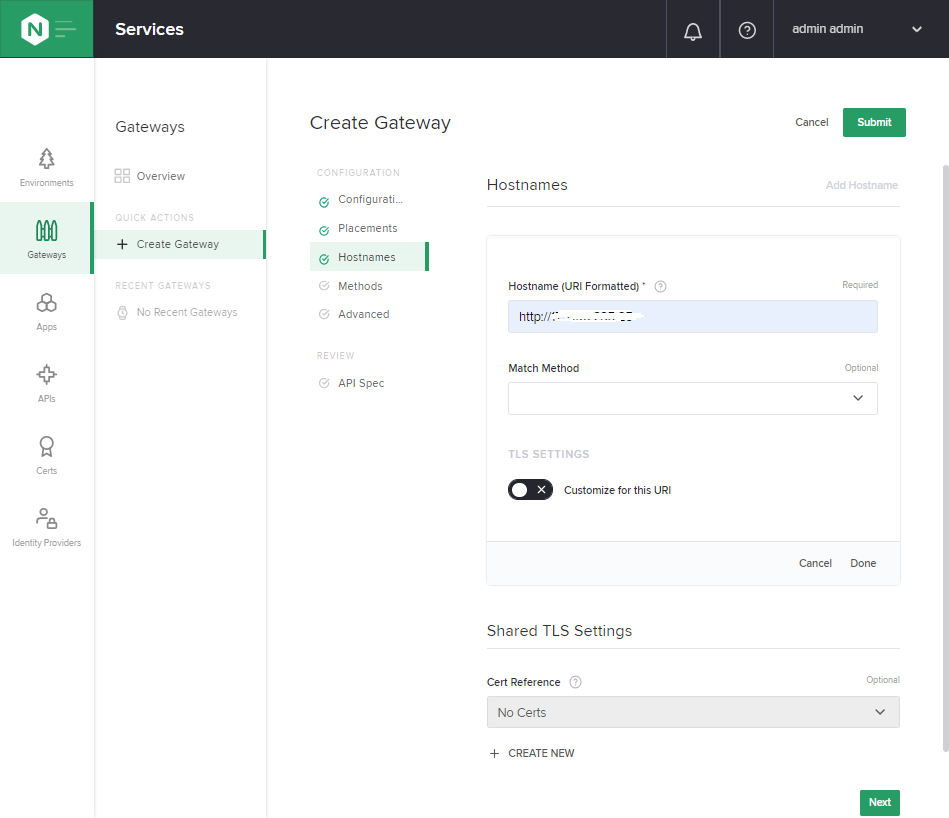949x818 pixels.
Task: Open the Environments tree icon
Action: pyautogui.click(x=47, y=159)
